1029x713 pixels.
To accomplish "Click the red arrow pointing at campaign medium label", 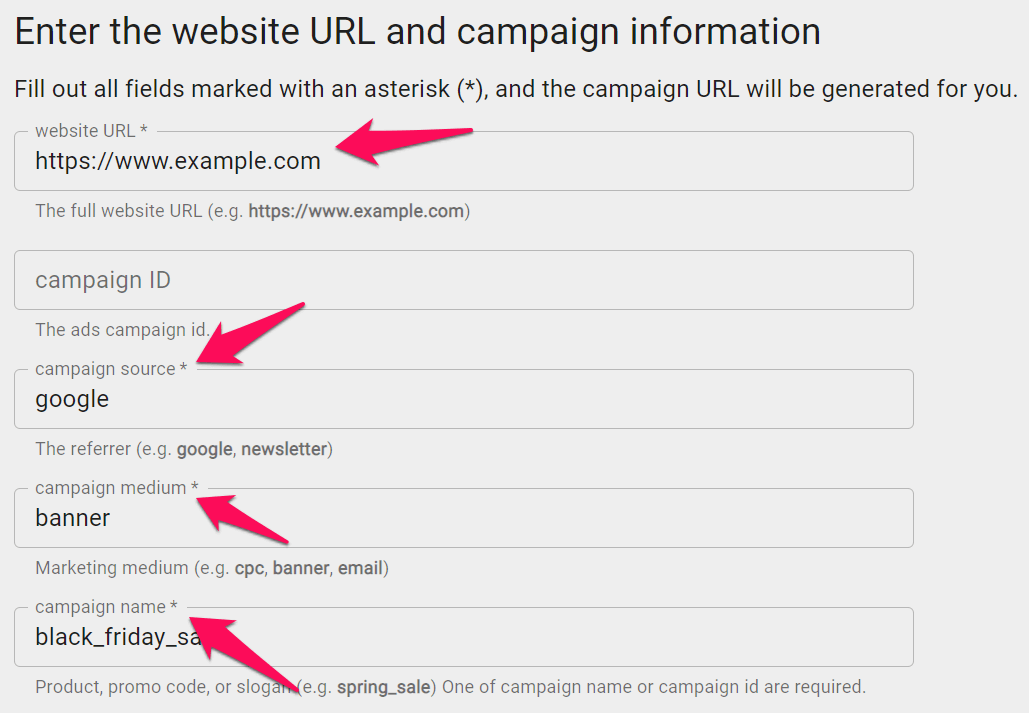I will [242, 519].
